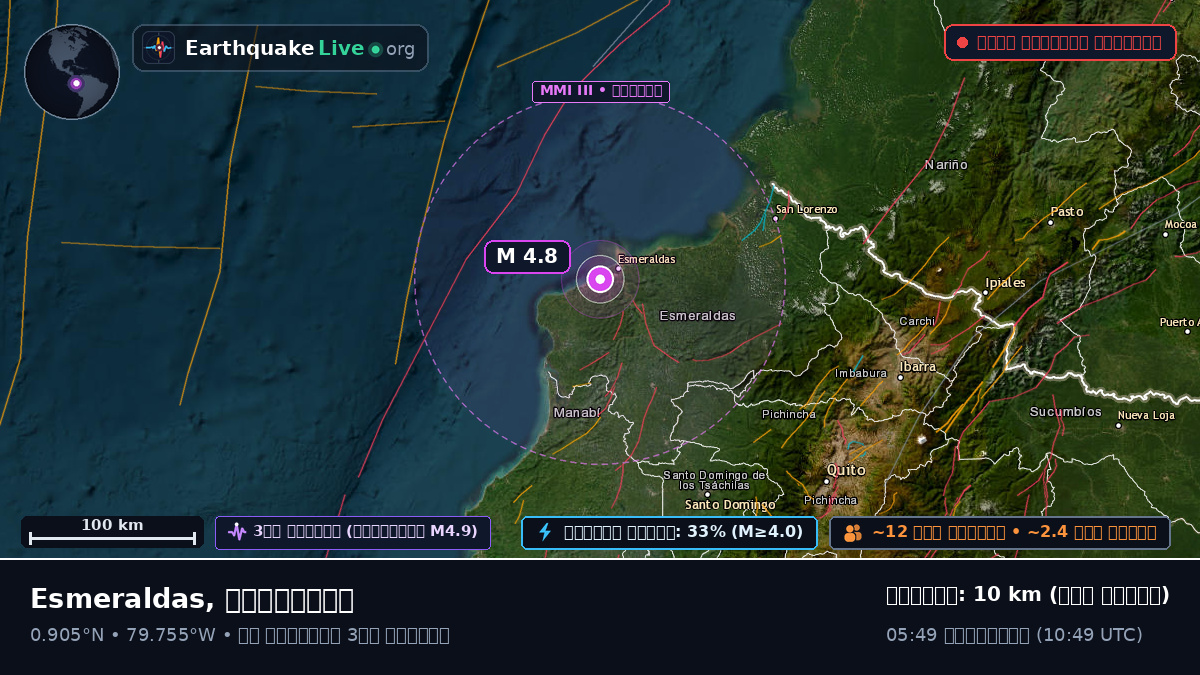
Task: Click the EarthquakeLive compass logo icon
Action: pos(158,48)
